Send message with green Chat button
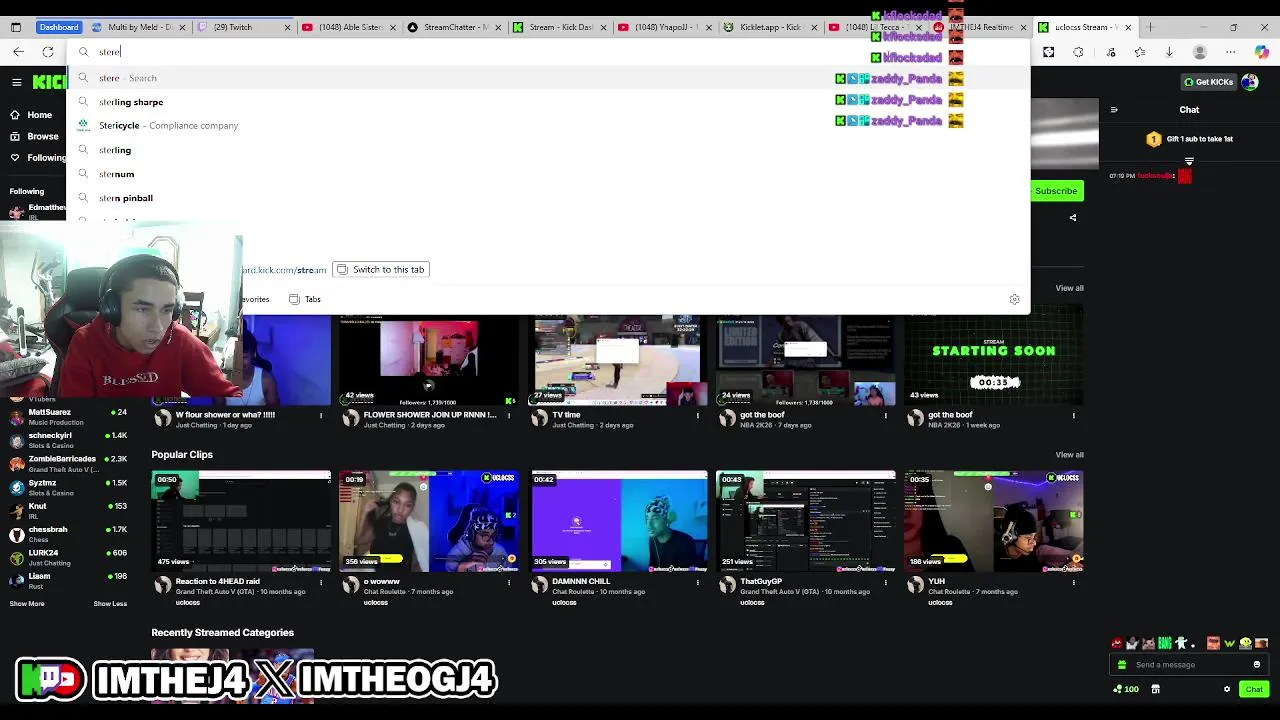The image size is (1280, 720). click(x=1254, y=689)
